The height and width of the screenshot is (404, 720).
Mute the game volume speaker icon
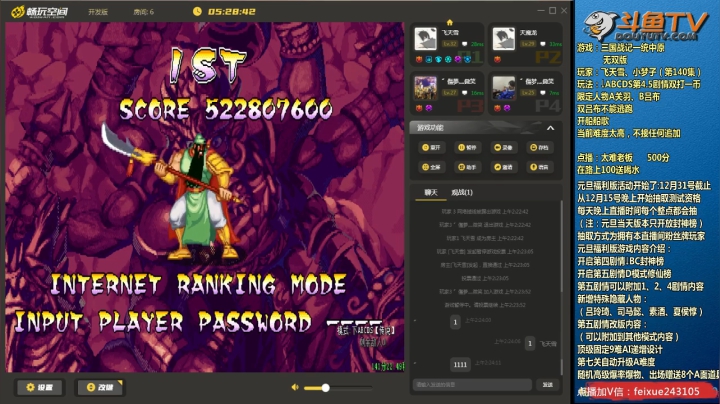295,387
